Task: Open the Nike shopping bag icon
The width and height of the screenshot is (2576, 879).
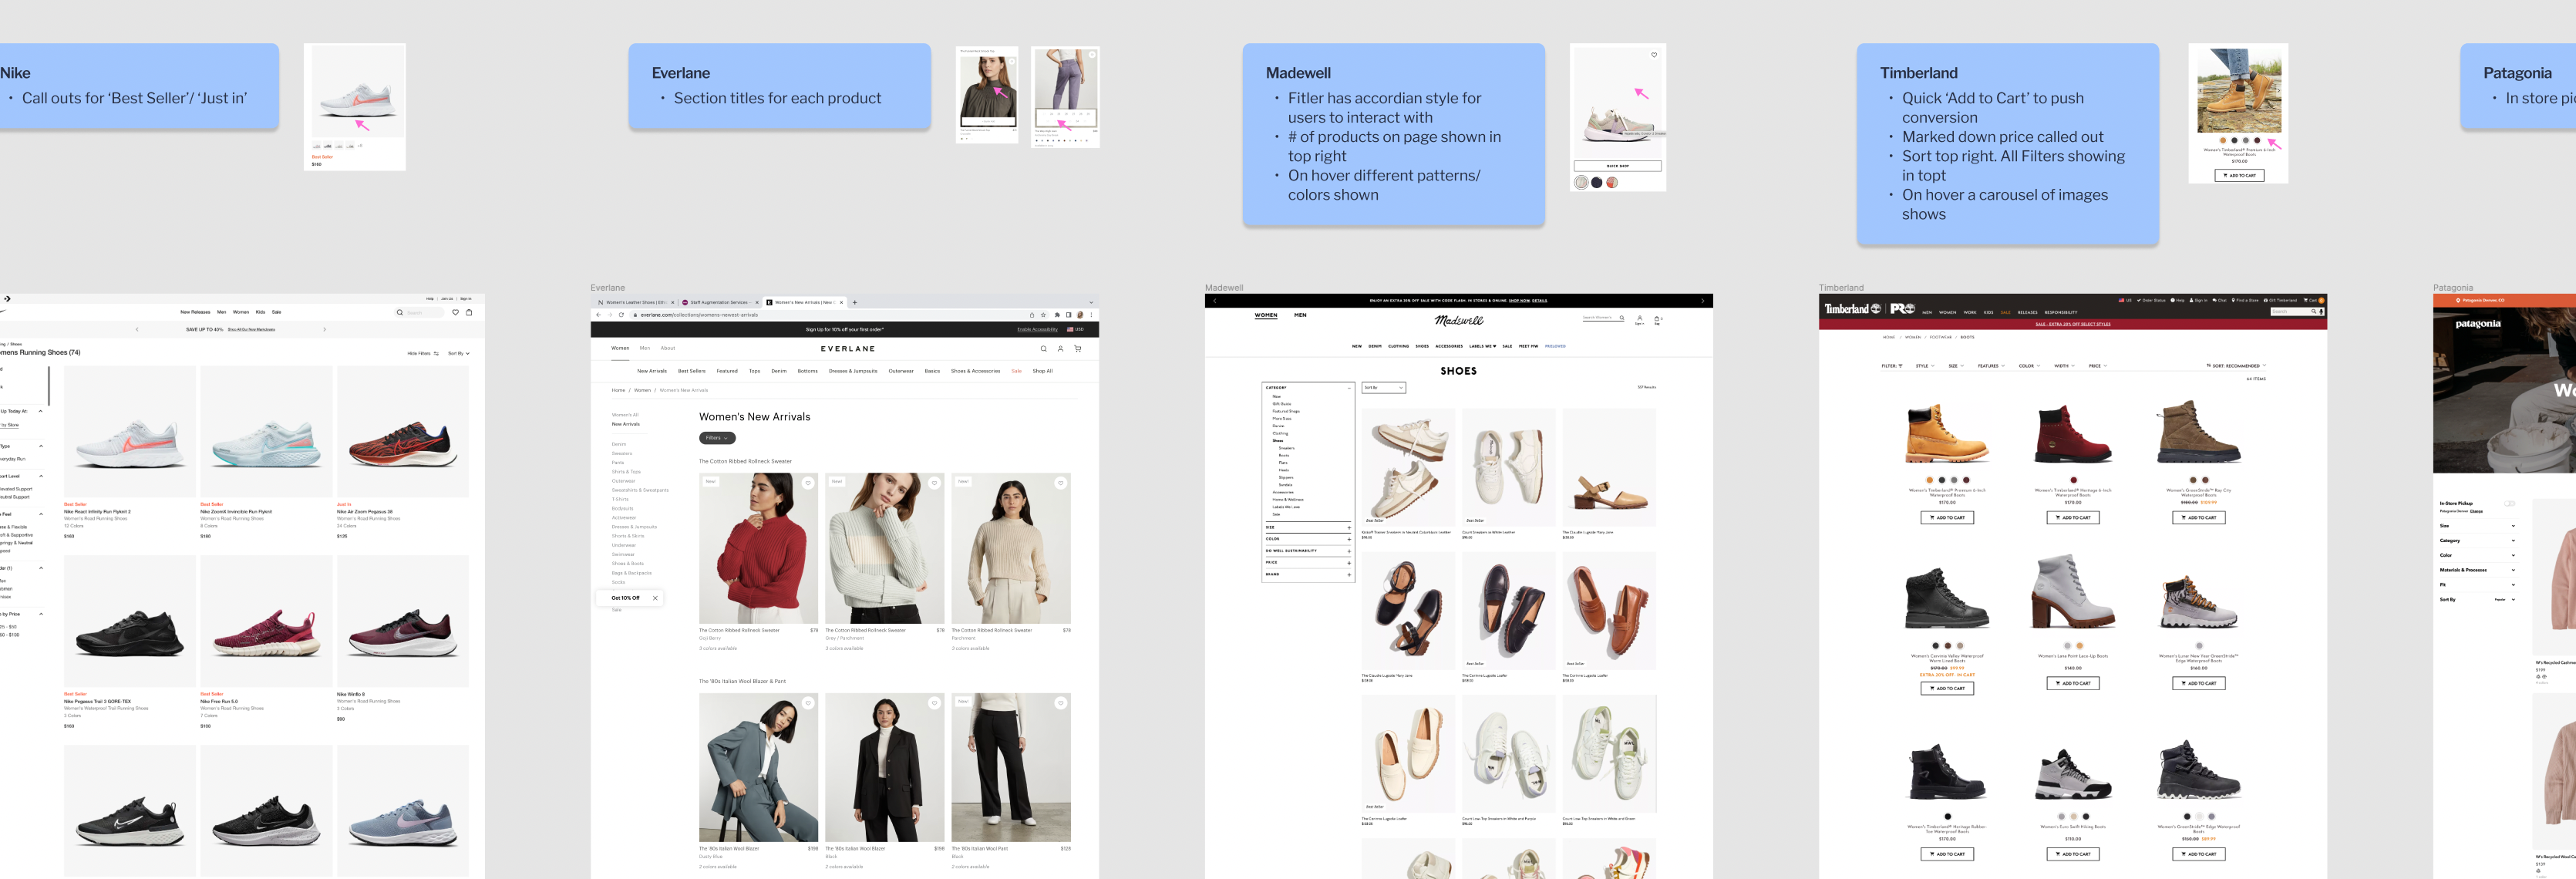Action: 469,312
